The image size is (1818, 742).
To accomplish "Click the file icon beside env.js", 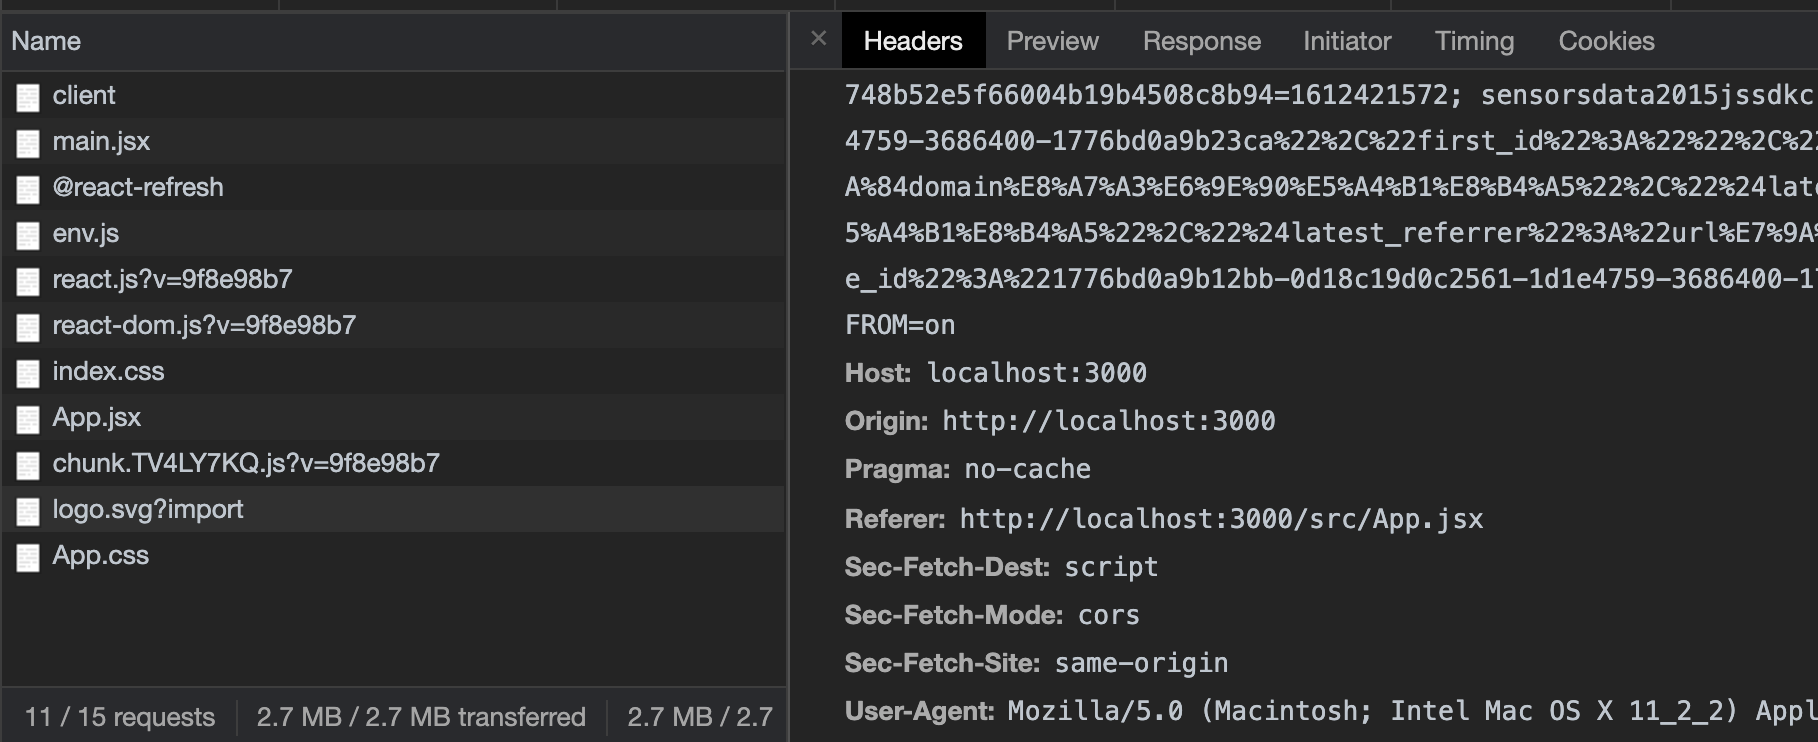I will click(28, 235).
